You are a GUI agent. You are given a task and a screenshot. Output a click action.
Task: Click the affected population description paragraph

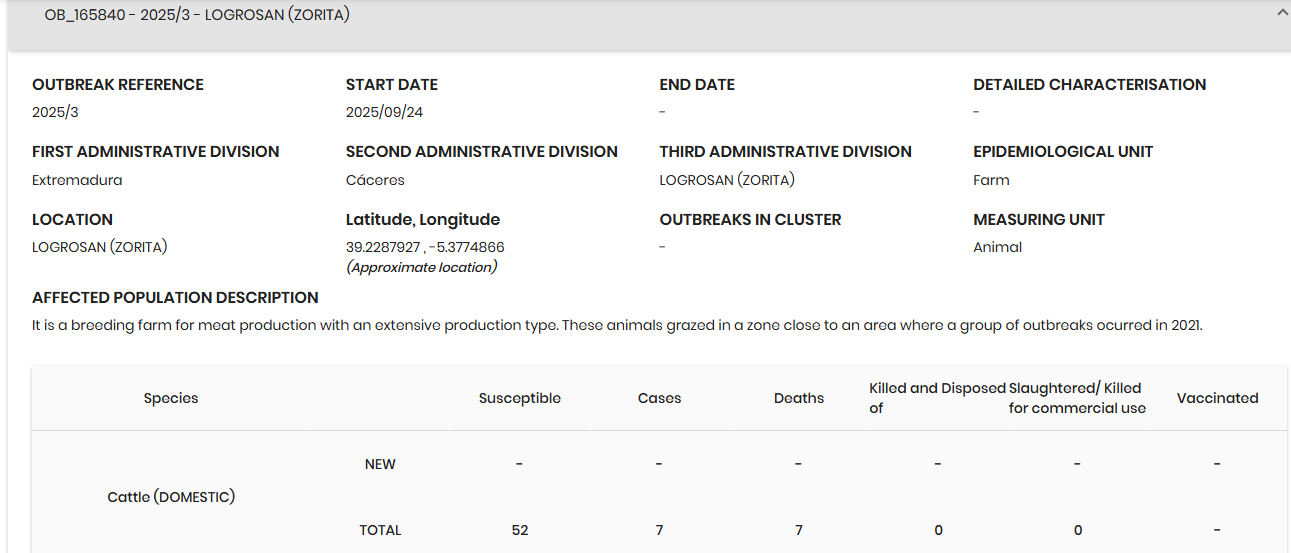(616, 325)
